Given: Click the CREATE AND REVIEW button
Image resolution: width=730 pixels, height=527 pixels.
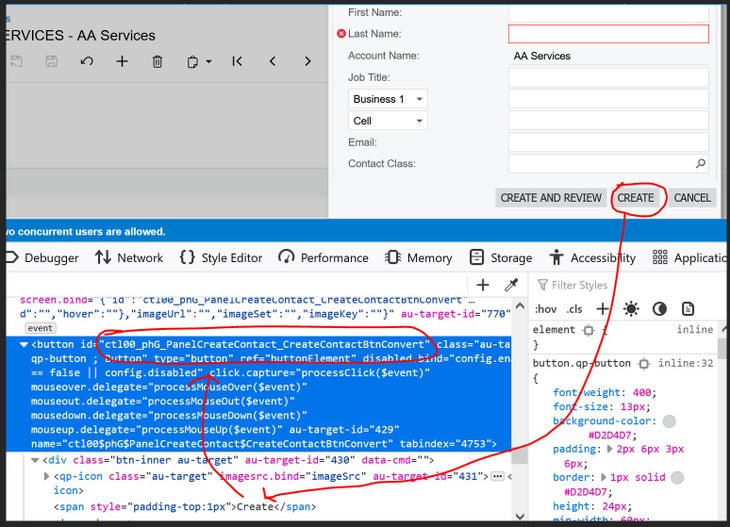Looking at the screenshot, I should (551, 198).
